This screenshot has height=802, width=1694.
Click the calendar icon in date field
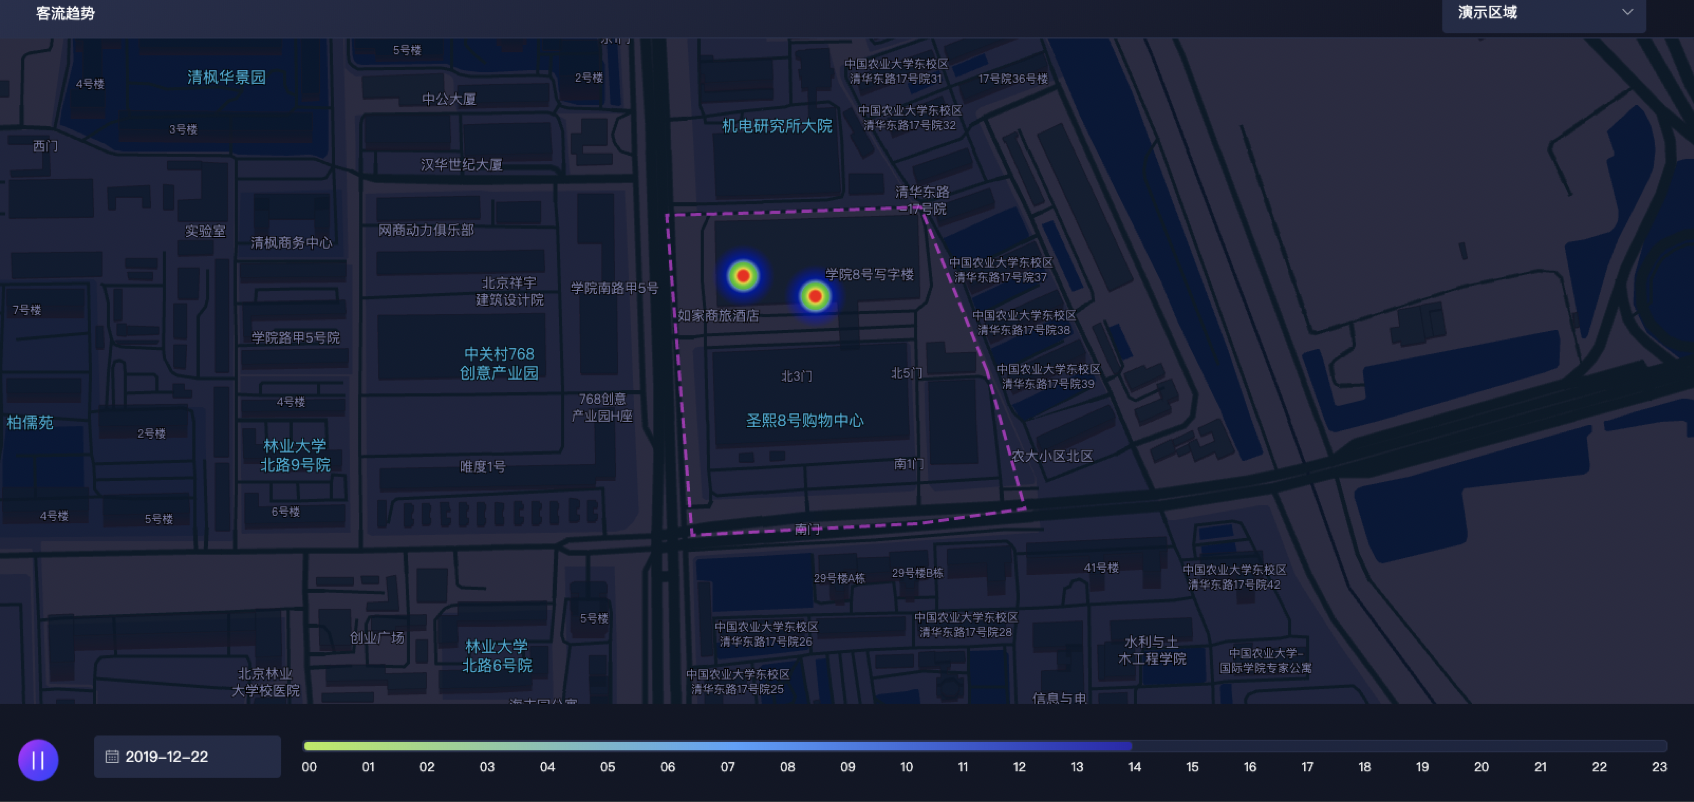pyautogui.click(x=112, y=757)
